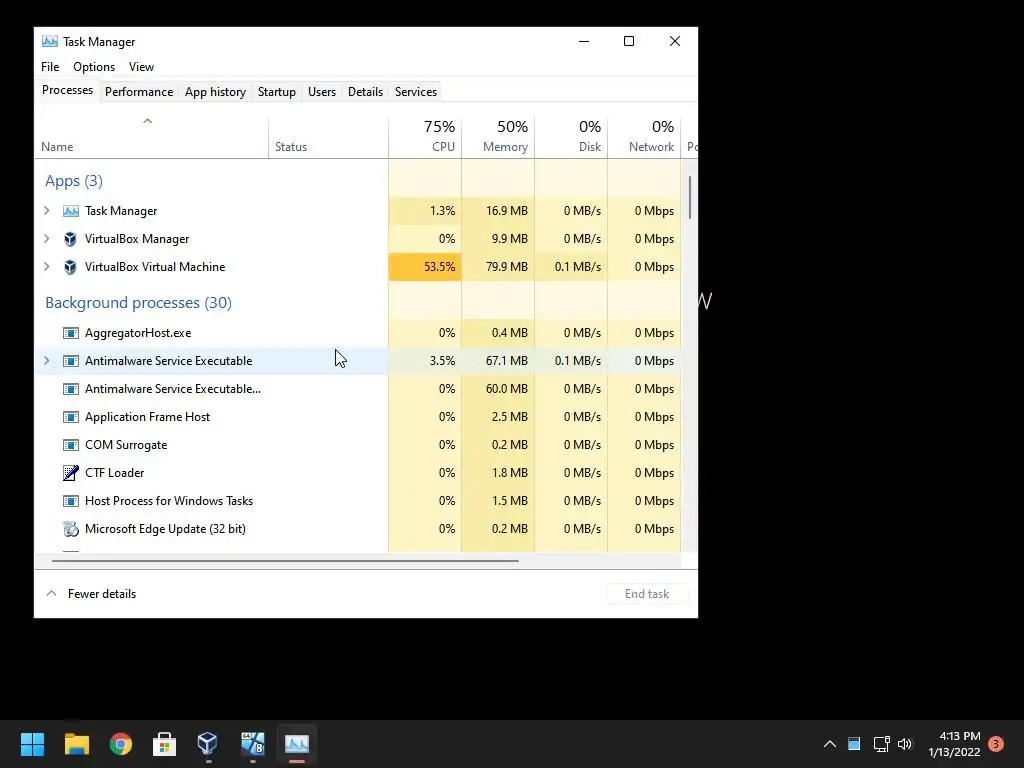This screenshot has height=768, width=1024.
Task: Select the second Antimalware Service Executable row
Action: pos(358,389)
